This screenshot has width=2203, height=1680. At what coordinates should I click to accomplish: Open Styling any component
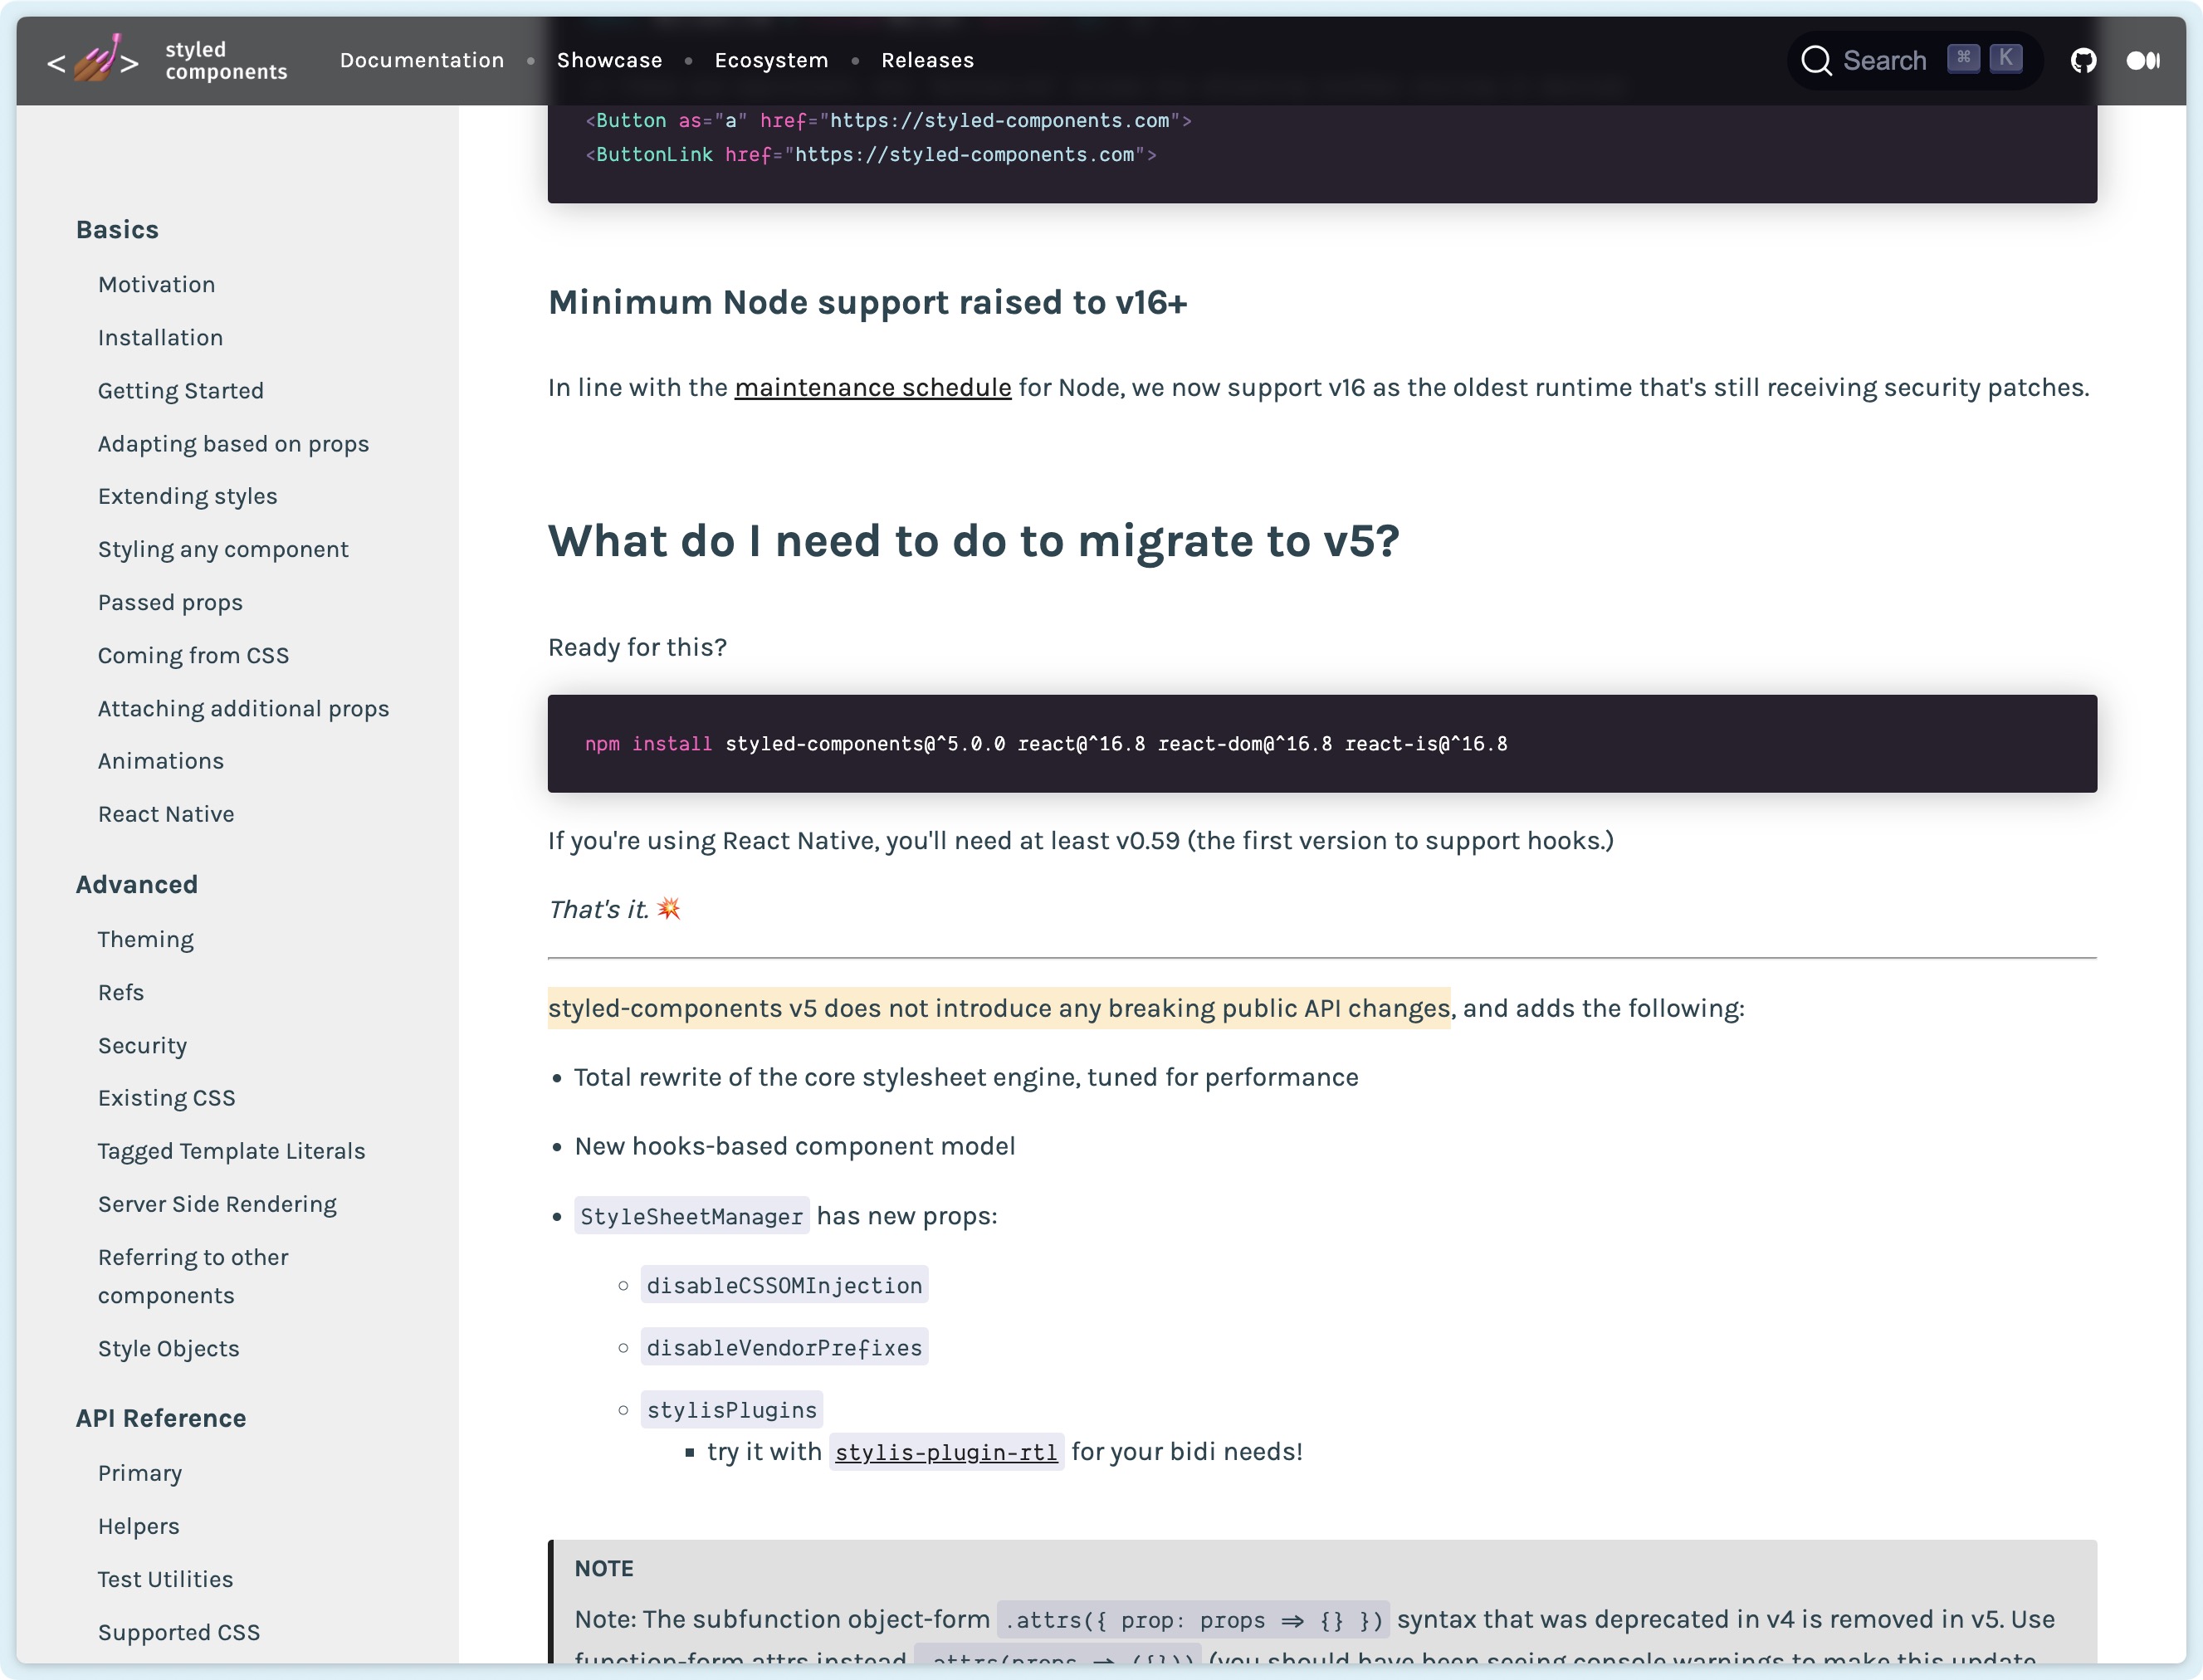click(223, 550)
